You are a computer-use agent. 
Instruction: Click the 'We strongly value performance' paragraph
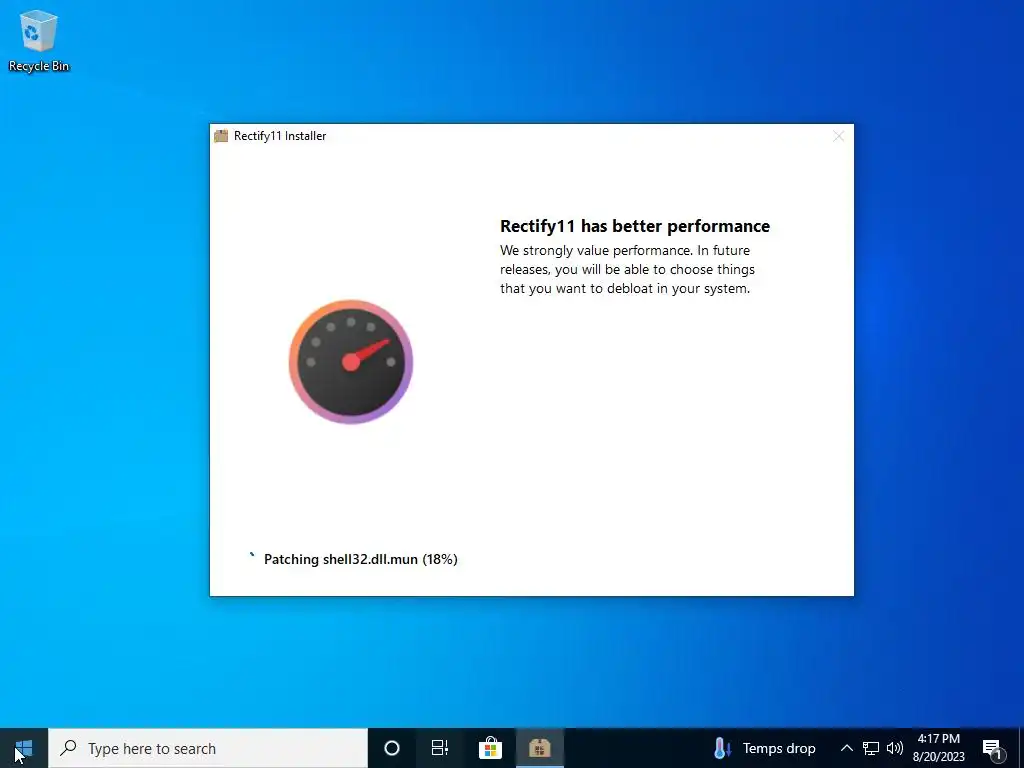tap(628, 269)
